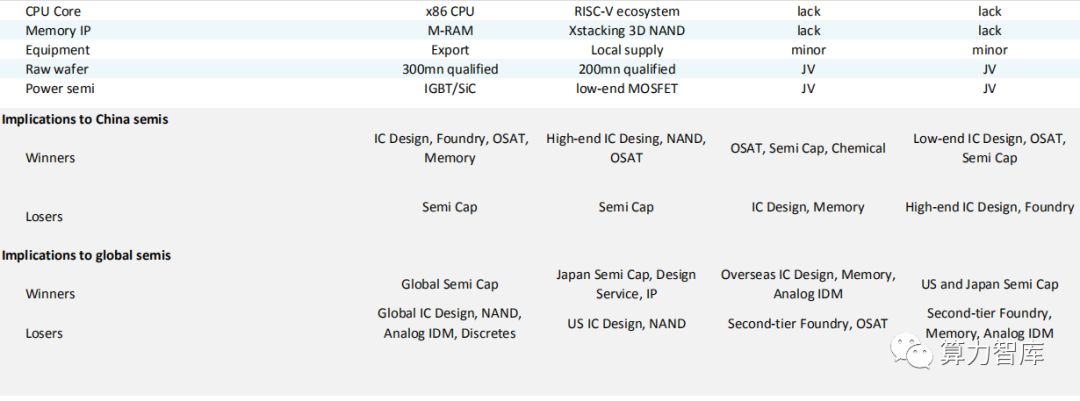Click 'Implications to China semis' heading
The image size is (1080, 401).
(85, 119)
